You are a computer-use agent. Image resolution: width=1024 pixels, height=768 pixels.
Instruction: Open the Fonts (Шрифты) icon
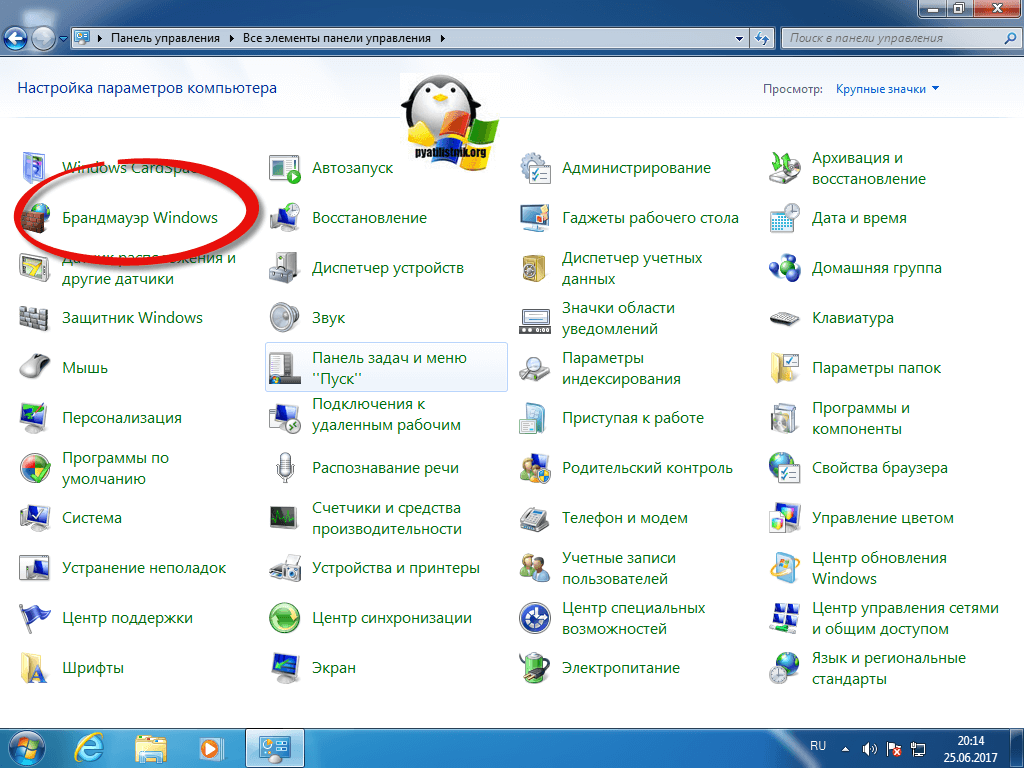click(36, 667)
